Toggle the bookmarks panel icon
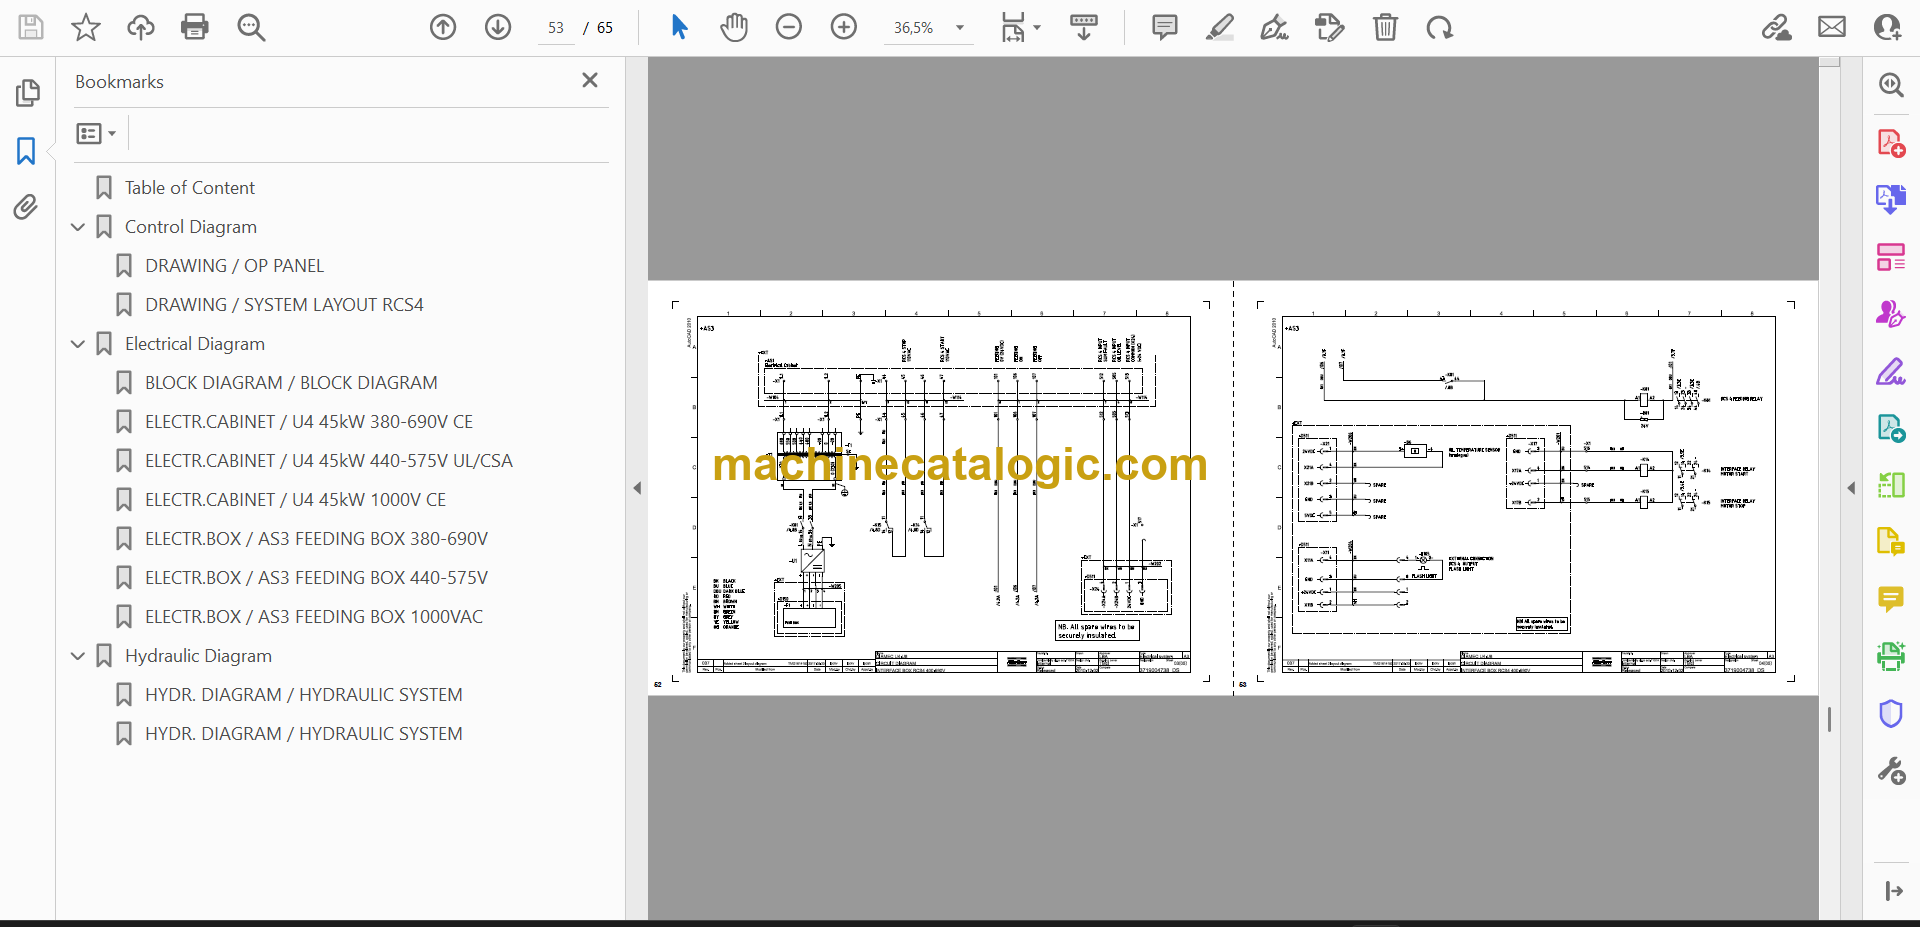1920x927 pixels. [26, 151]
